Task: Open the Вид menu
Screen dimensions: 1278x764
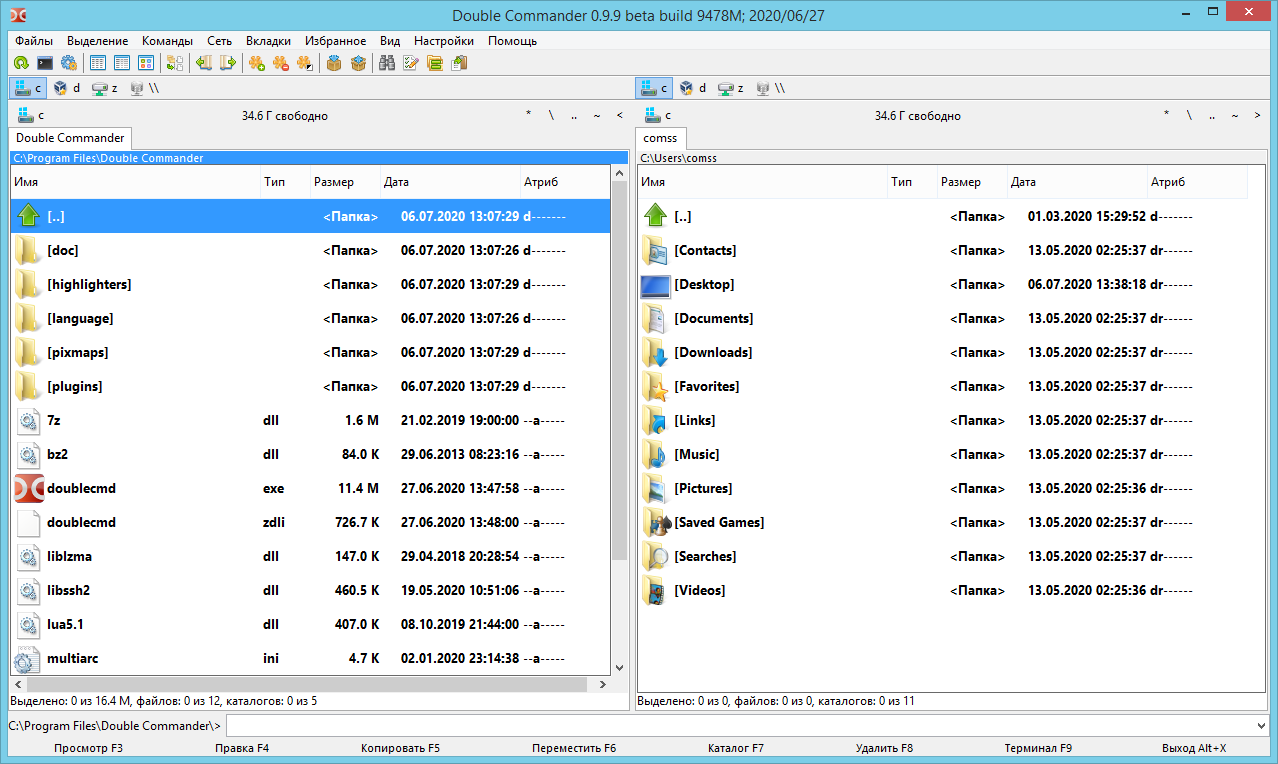Action: (x=390, y=41)
